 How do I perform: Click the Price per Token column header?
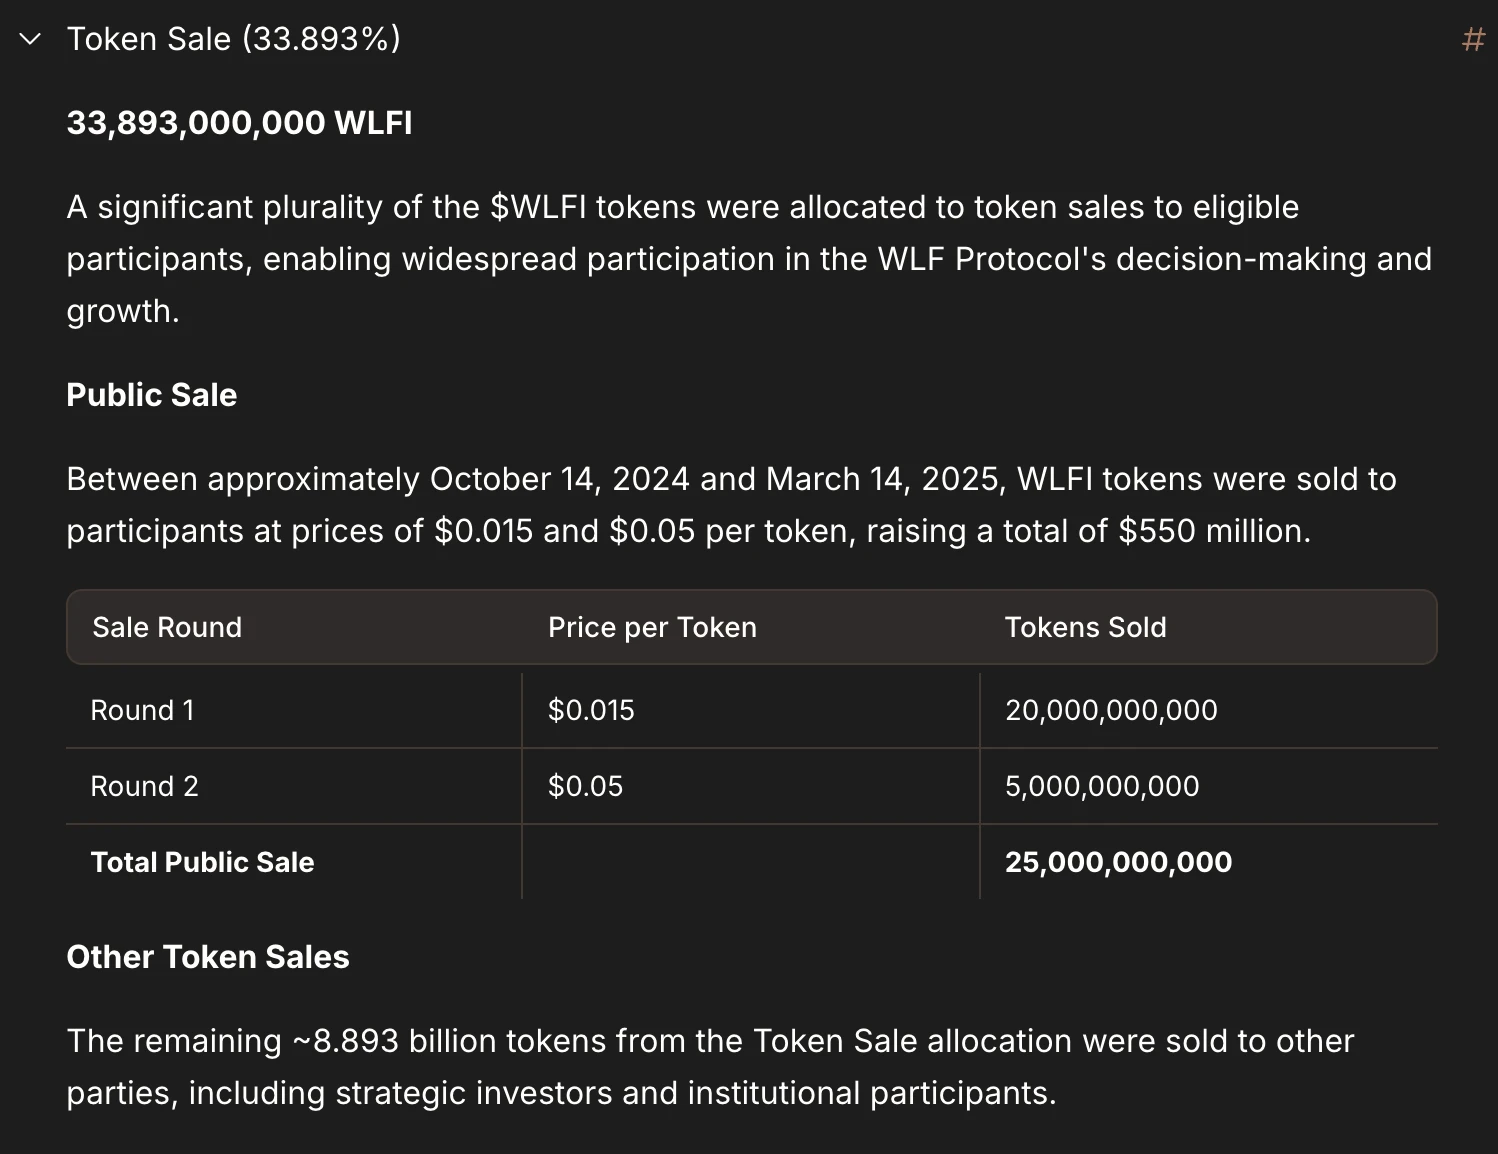tap(652, 627)
